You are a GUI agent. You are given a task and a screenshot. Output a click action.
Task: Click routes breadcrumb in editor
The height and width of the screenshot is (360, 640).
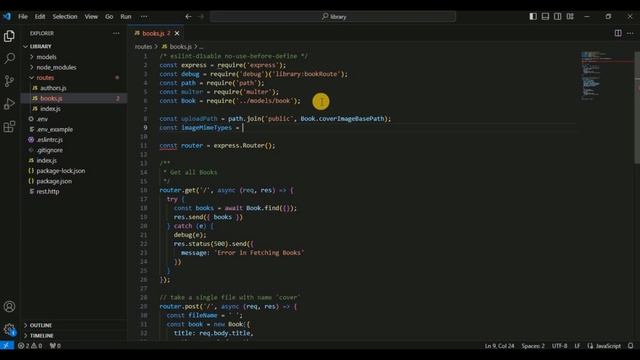(143, 47)
